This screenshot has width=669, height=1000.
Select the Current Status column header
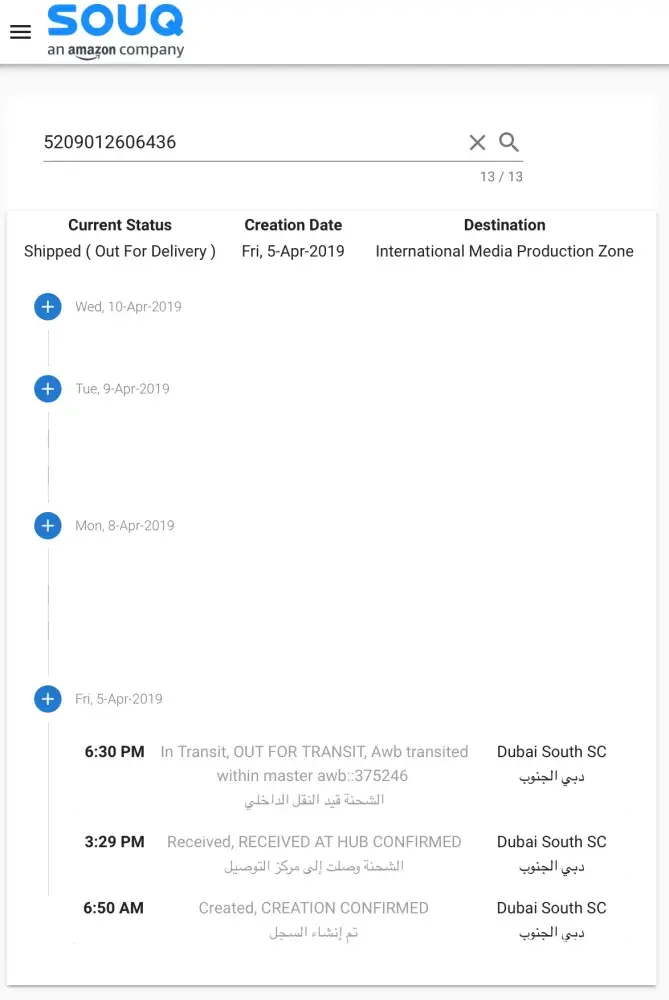click(x=120, y=225)
